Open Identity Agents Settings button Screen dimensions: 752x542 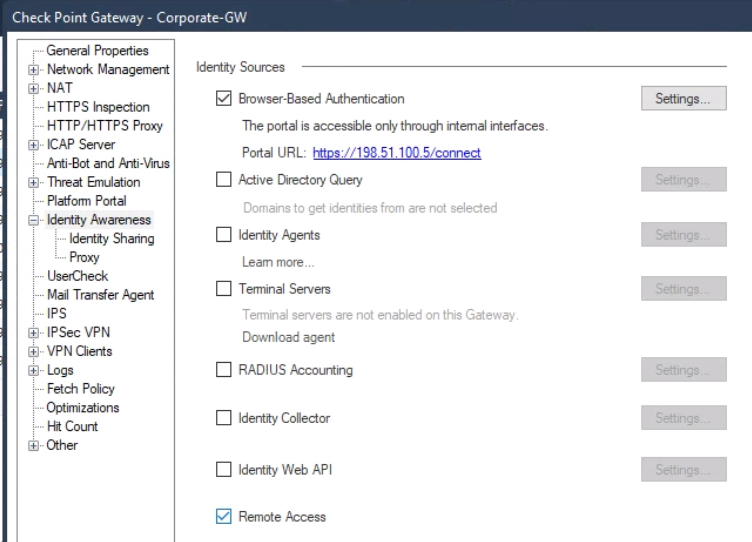[683, 235]
